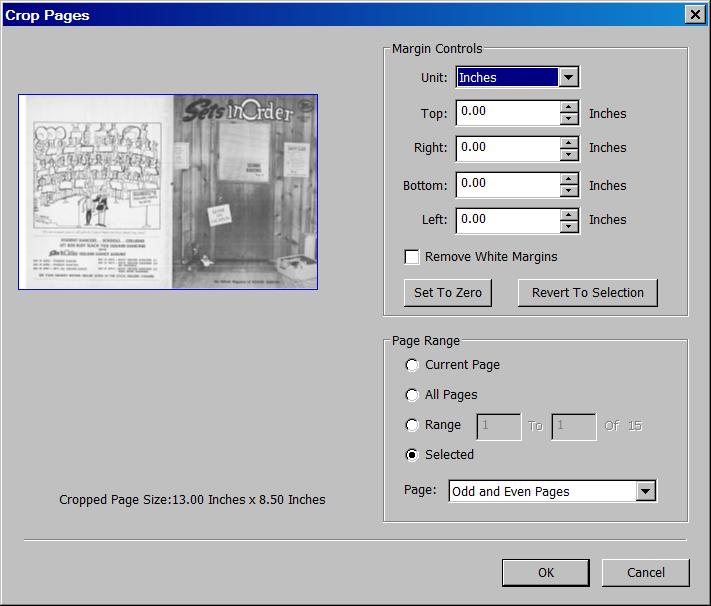
Task: Increase the Left margin with up arrow
Action: tap(569, 215)
